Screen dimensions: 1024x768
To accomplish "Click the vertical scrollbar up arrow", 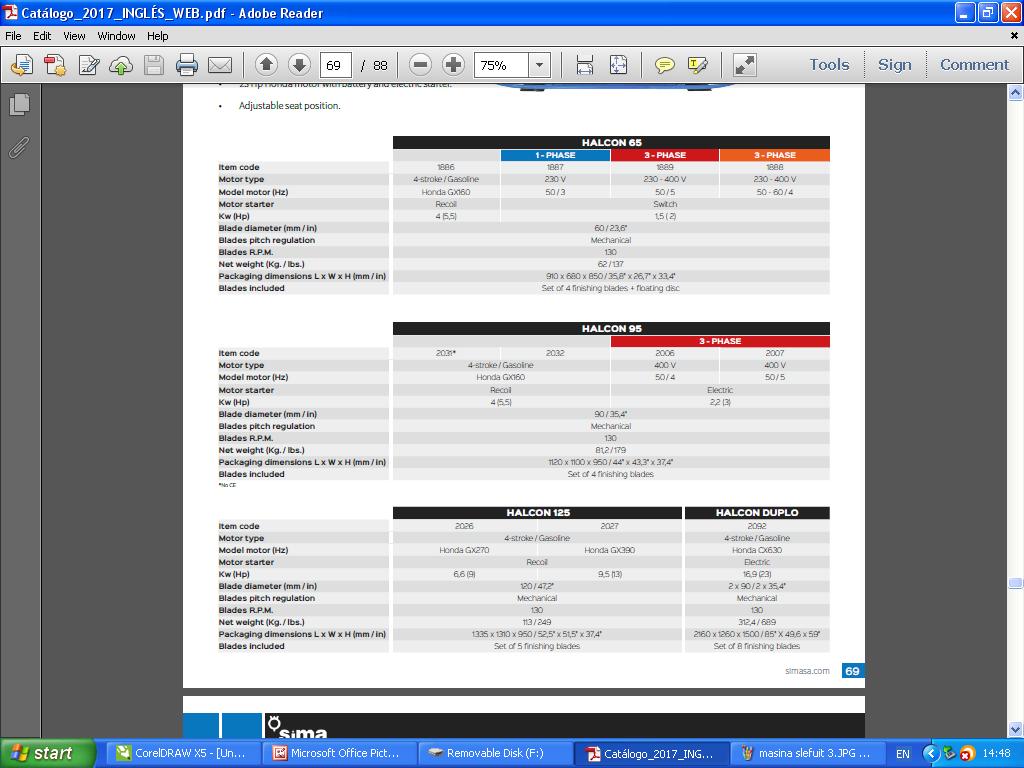I will click(x=1015, y=93).
